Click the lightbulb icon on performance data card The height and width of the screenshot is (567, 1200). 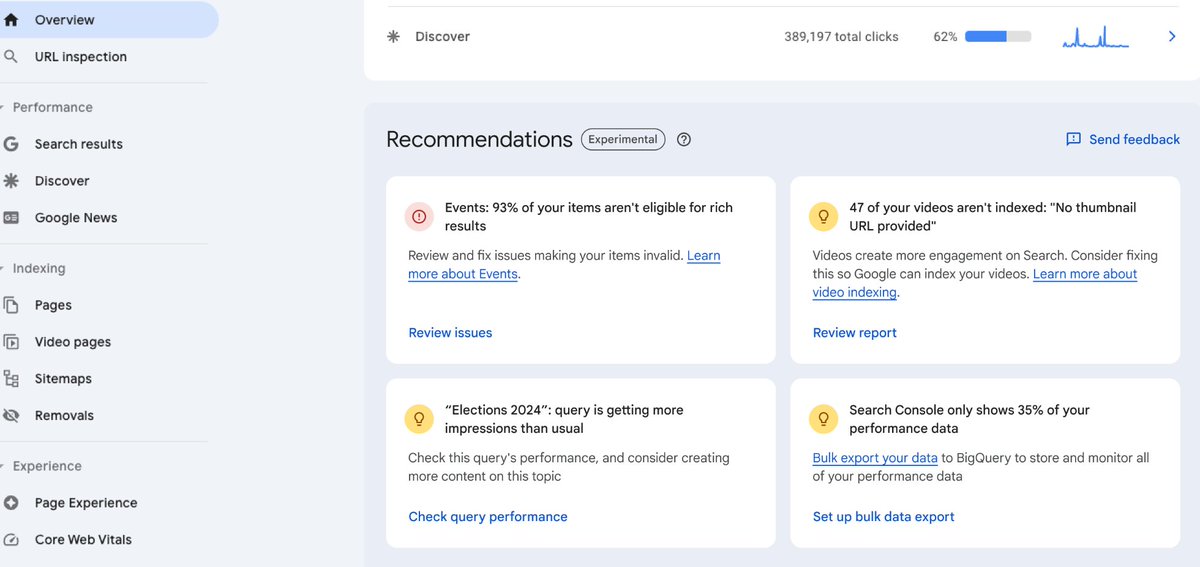[x=823, y=419]
